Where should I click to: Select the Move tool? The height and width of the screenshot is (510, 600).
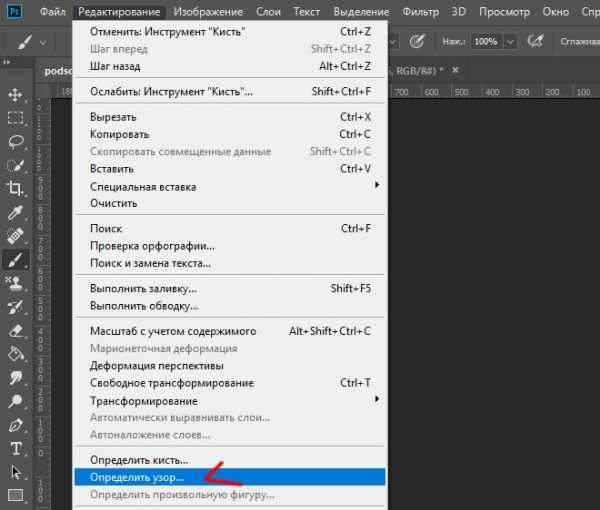pyautogui.click(x=16, y=94)
